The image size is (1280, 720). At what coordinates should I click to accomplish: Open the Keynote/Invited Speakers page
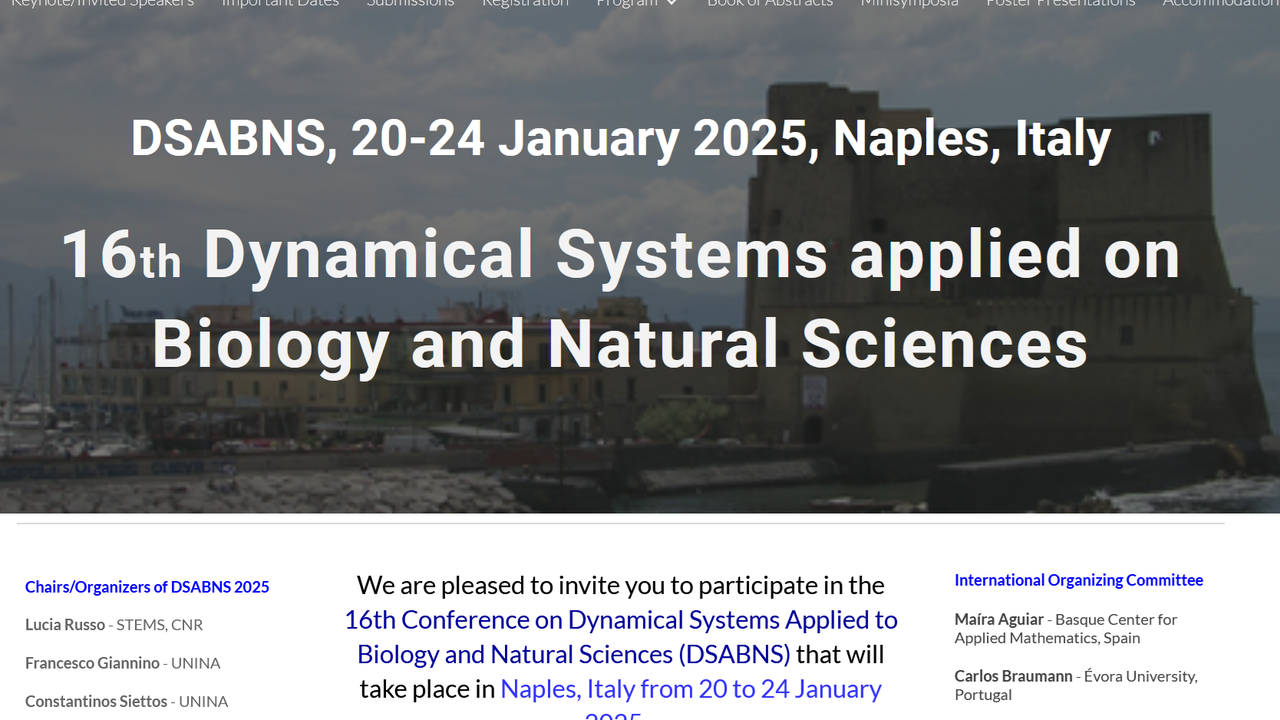(x=102, y=3)
